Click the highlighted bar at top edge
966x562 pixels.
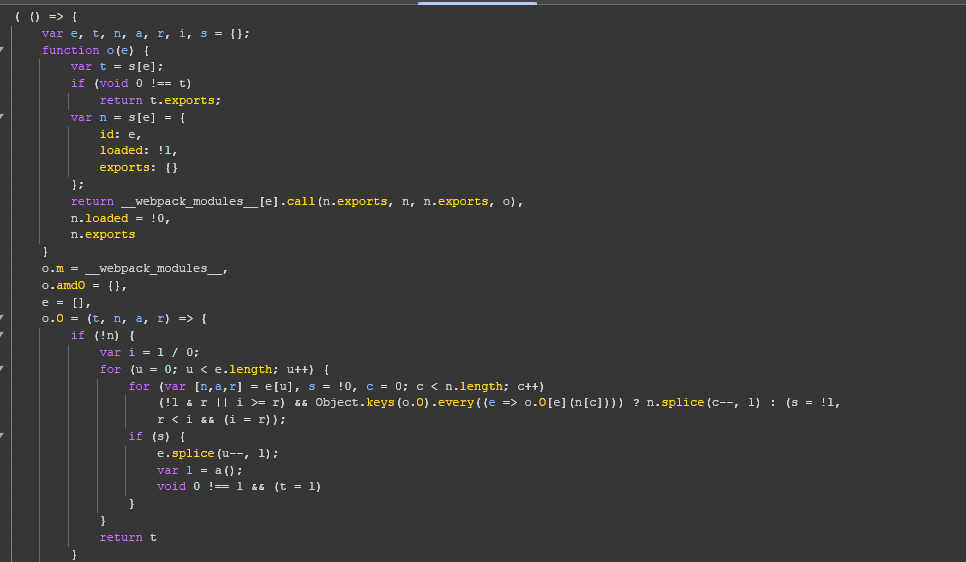pyautogui.click(x=477, y=3)
